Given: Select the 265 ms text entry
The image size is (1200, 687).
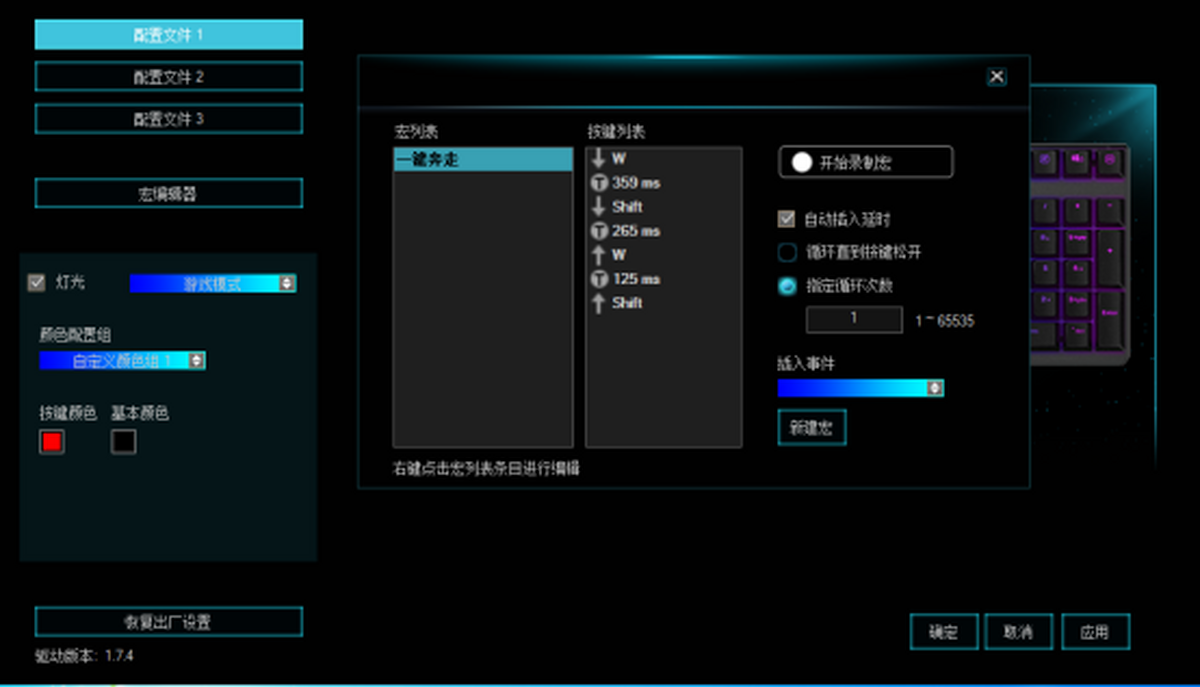Looking at the screenshot, I should click(636, 231).
